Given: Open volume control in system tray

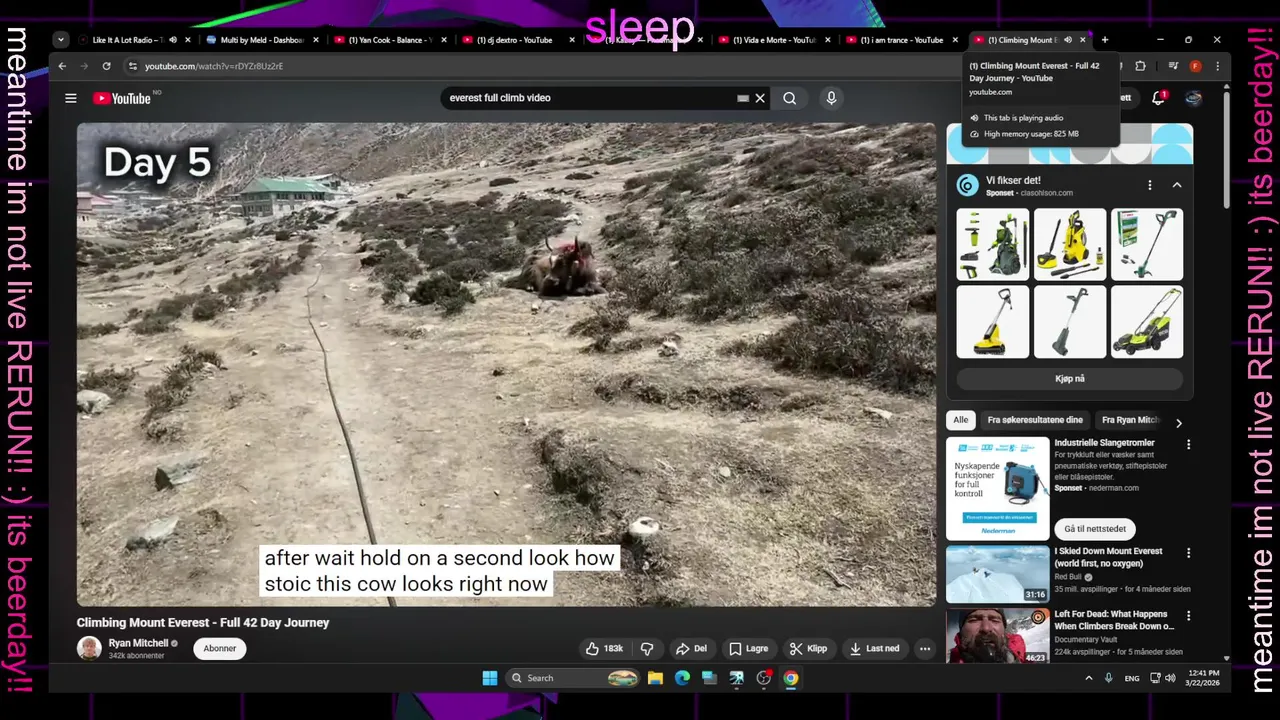Looking at the screenshot, I should pos(1170,678).
